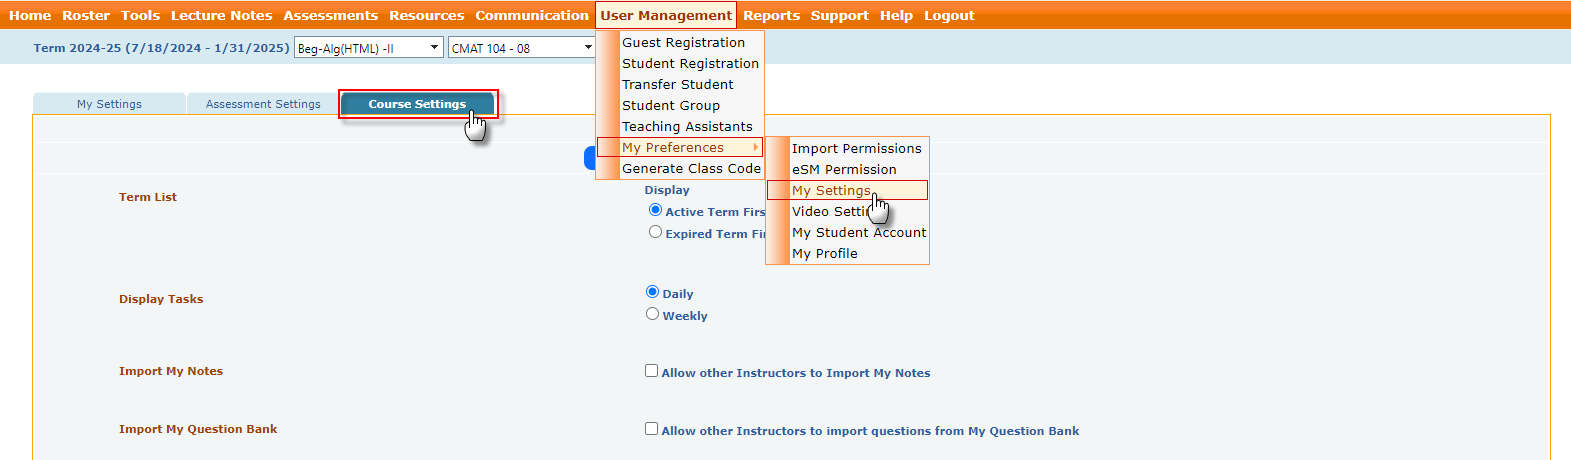
Task: Expand the My Preferences submenu arrow
Action: [x=756, y=147]
